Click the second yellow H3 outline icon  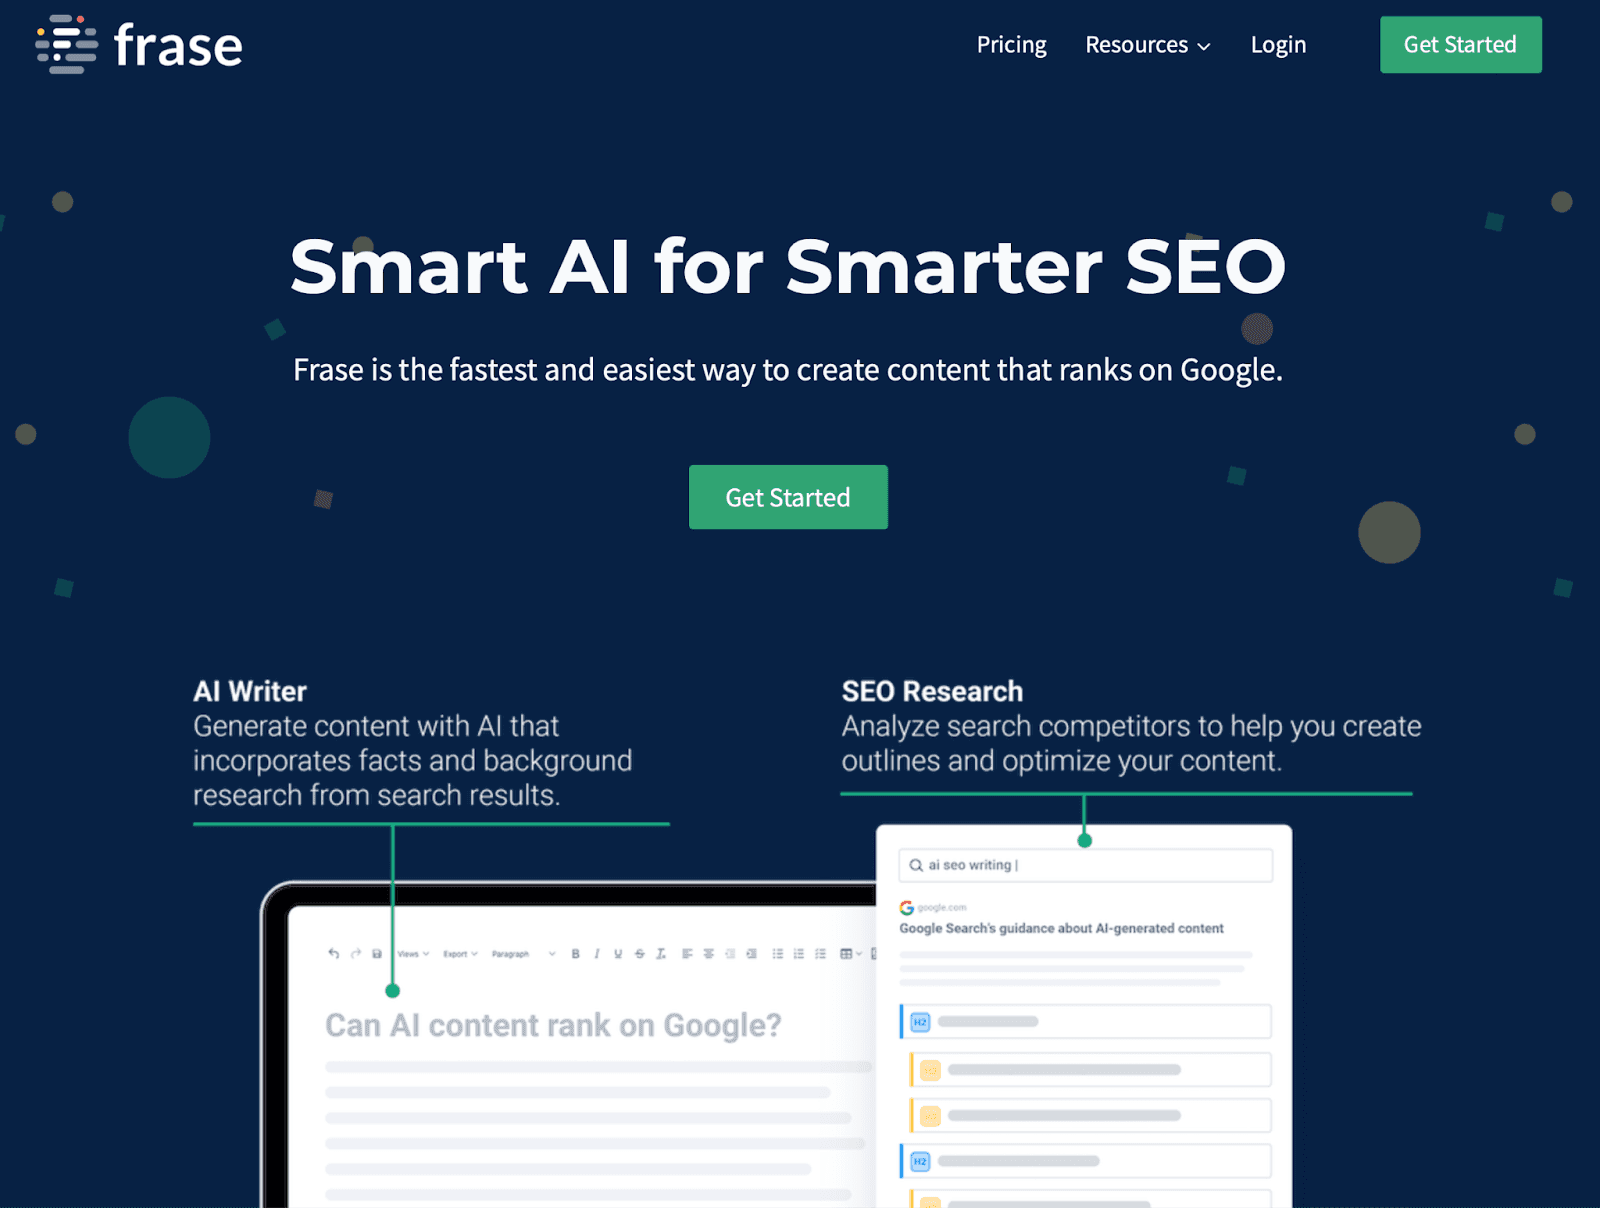click(x=930, y=1115)
